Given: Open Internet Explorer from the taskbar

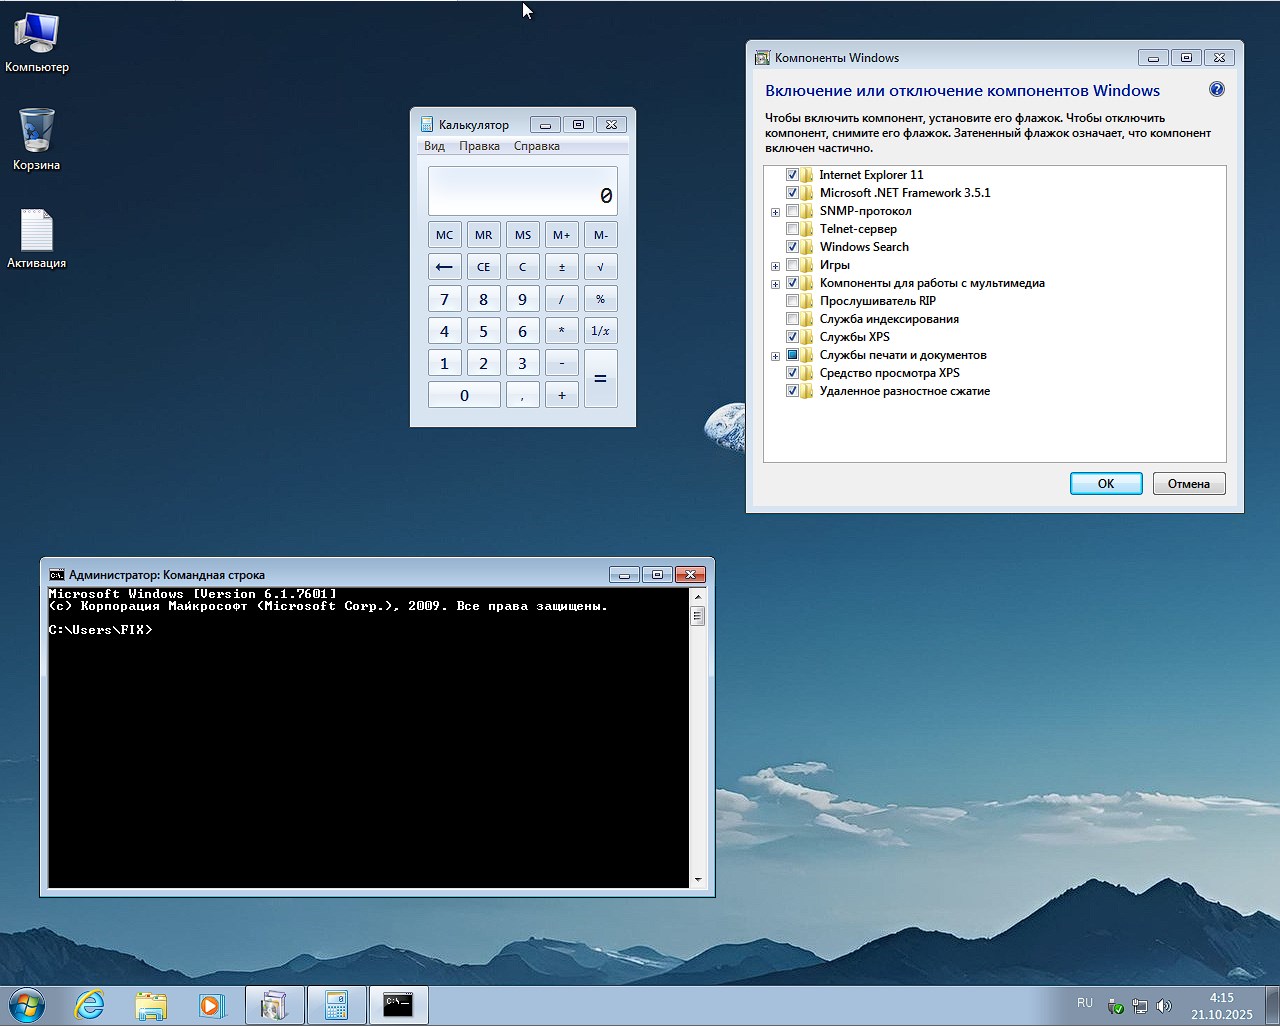Looking at the screenshot, I should [x=90, y=1005].
